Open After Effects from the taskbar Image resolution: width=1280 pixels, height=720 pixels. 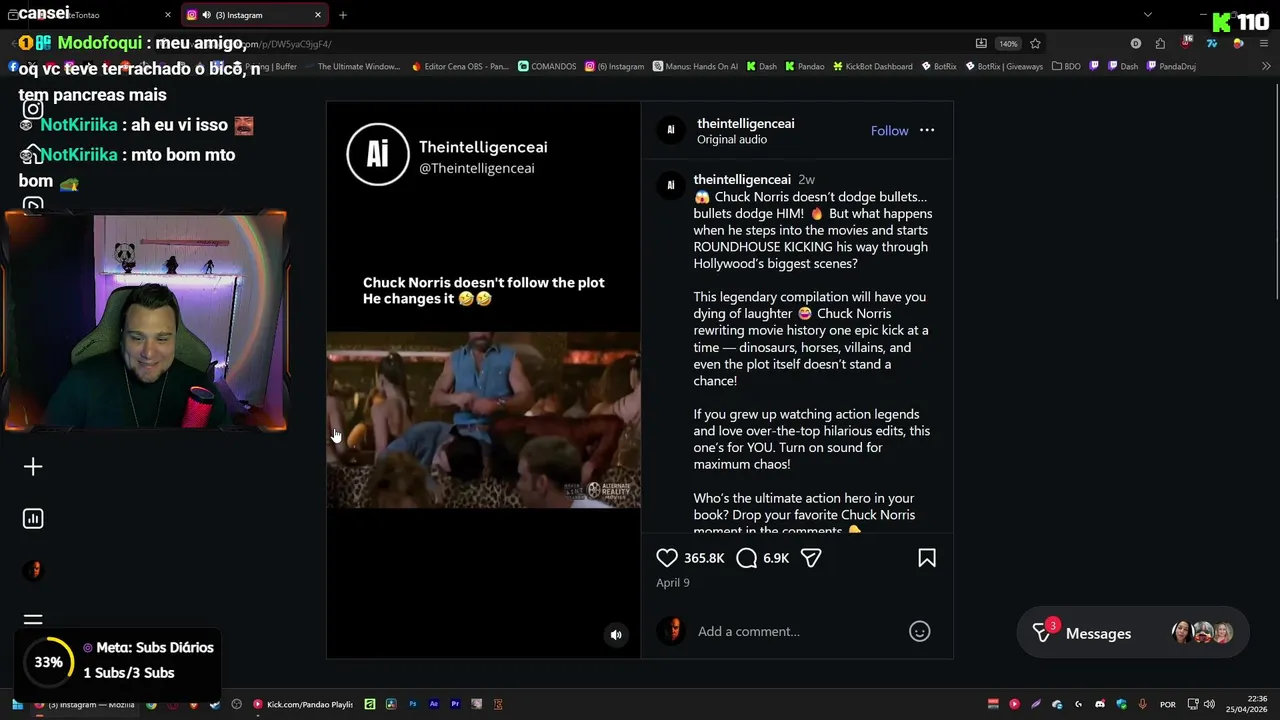pyautogui.click(x=434, y=704)
